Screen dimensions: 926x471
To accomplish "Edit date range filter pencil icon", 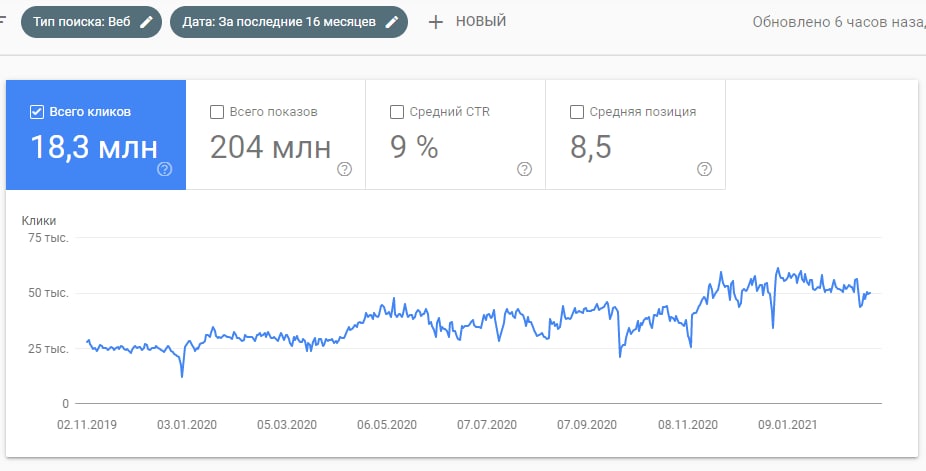I will click(392, 22).
